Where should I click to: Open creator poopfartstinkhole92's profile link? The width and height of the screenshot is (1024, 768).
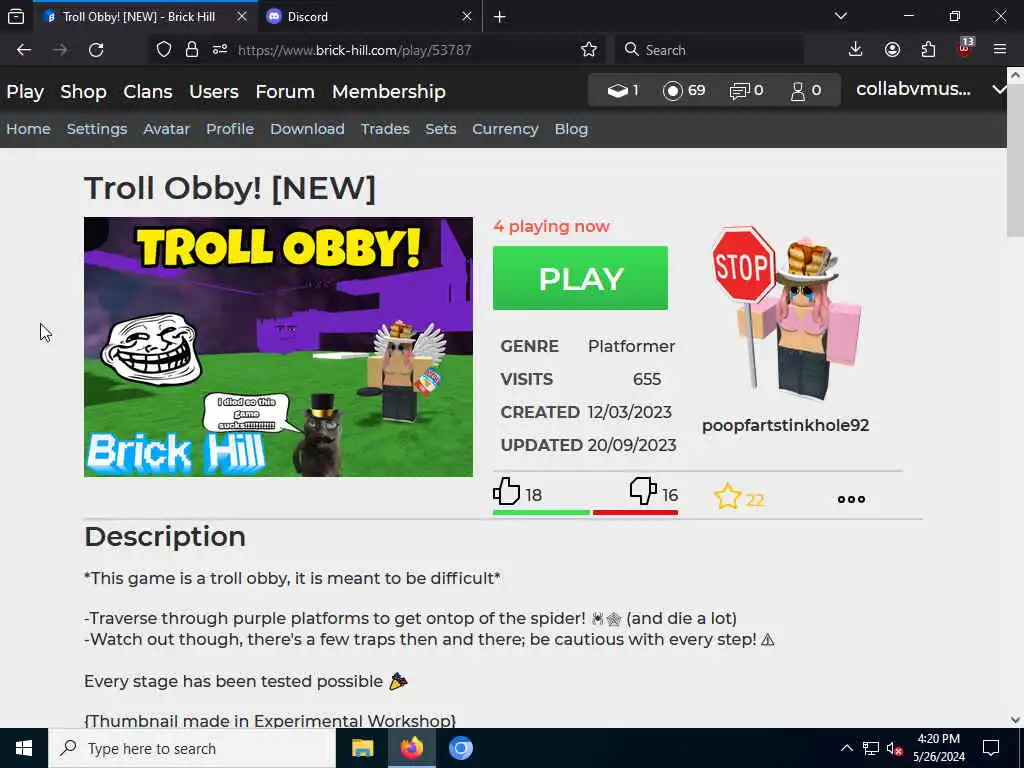[785, 425]
